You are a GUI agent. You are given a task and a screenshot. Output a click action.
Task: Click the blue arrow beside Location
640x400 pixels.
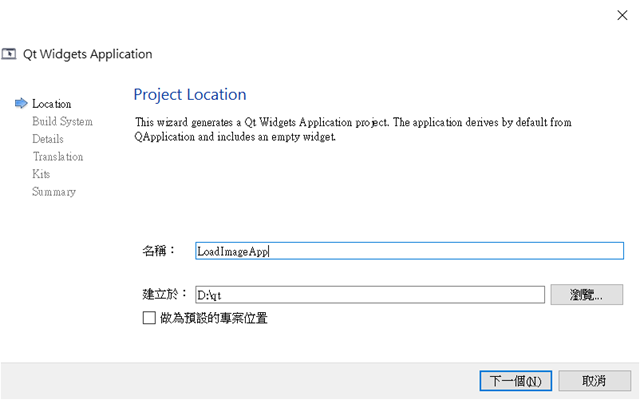point(21,104)
